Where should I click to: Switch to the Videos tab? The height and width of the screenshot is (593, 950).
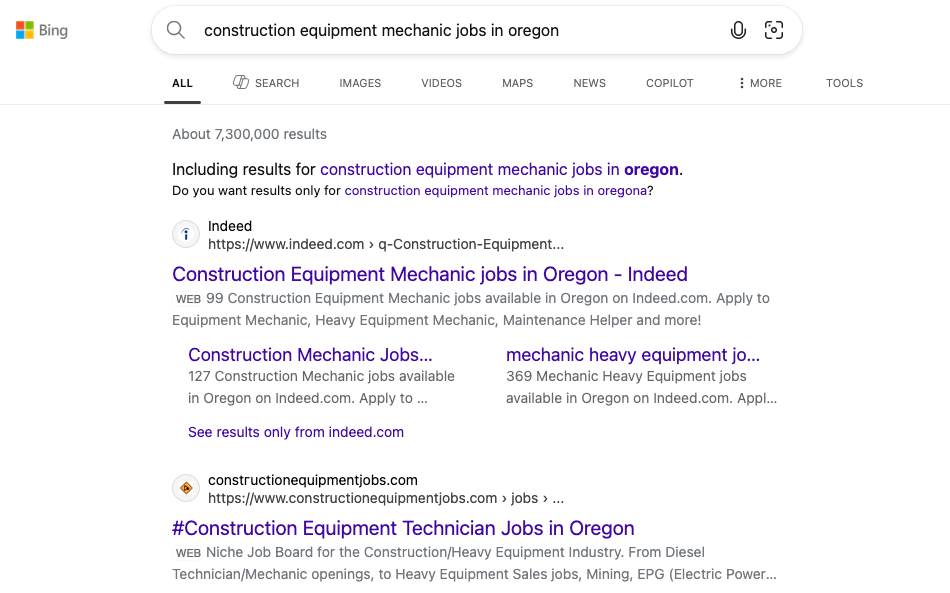coord(441,83)
